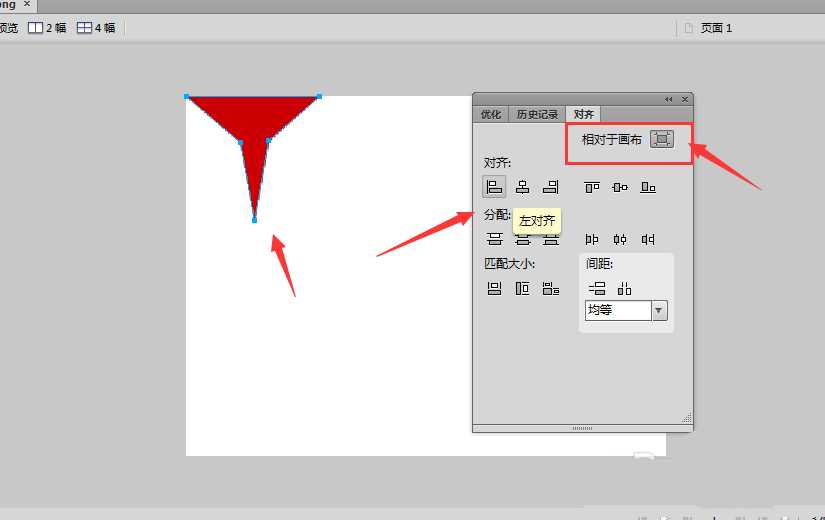The height and width of the screenshot is (520, 825).
Task: Align objects to top edge
Action: (x=592, y=187)
